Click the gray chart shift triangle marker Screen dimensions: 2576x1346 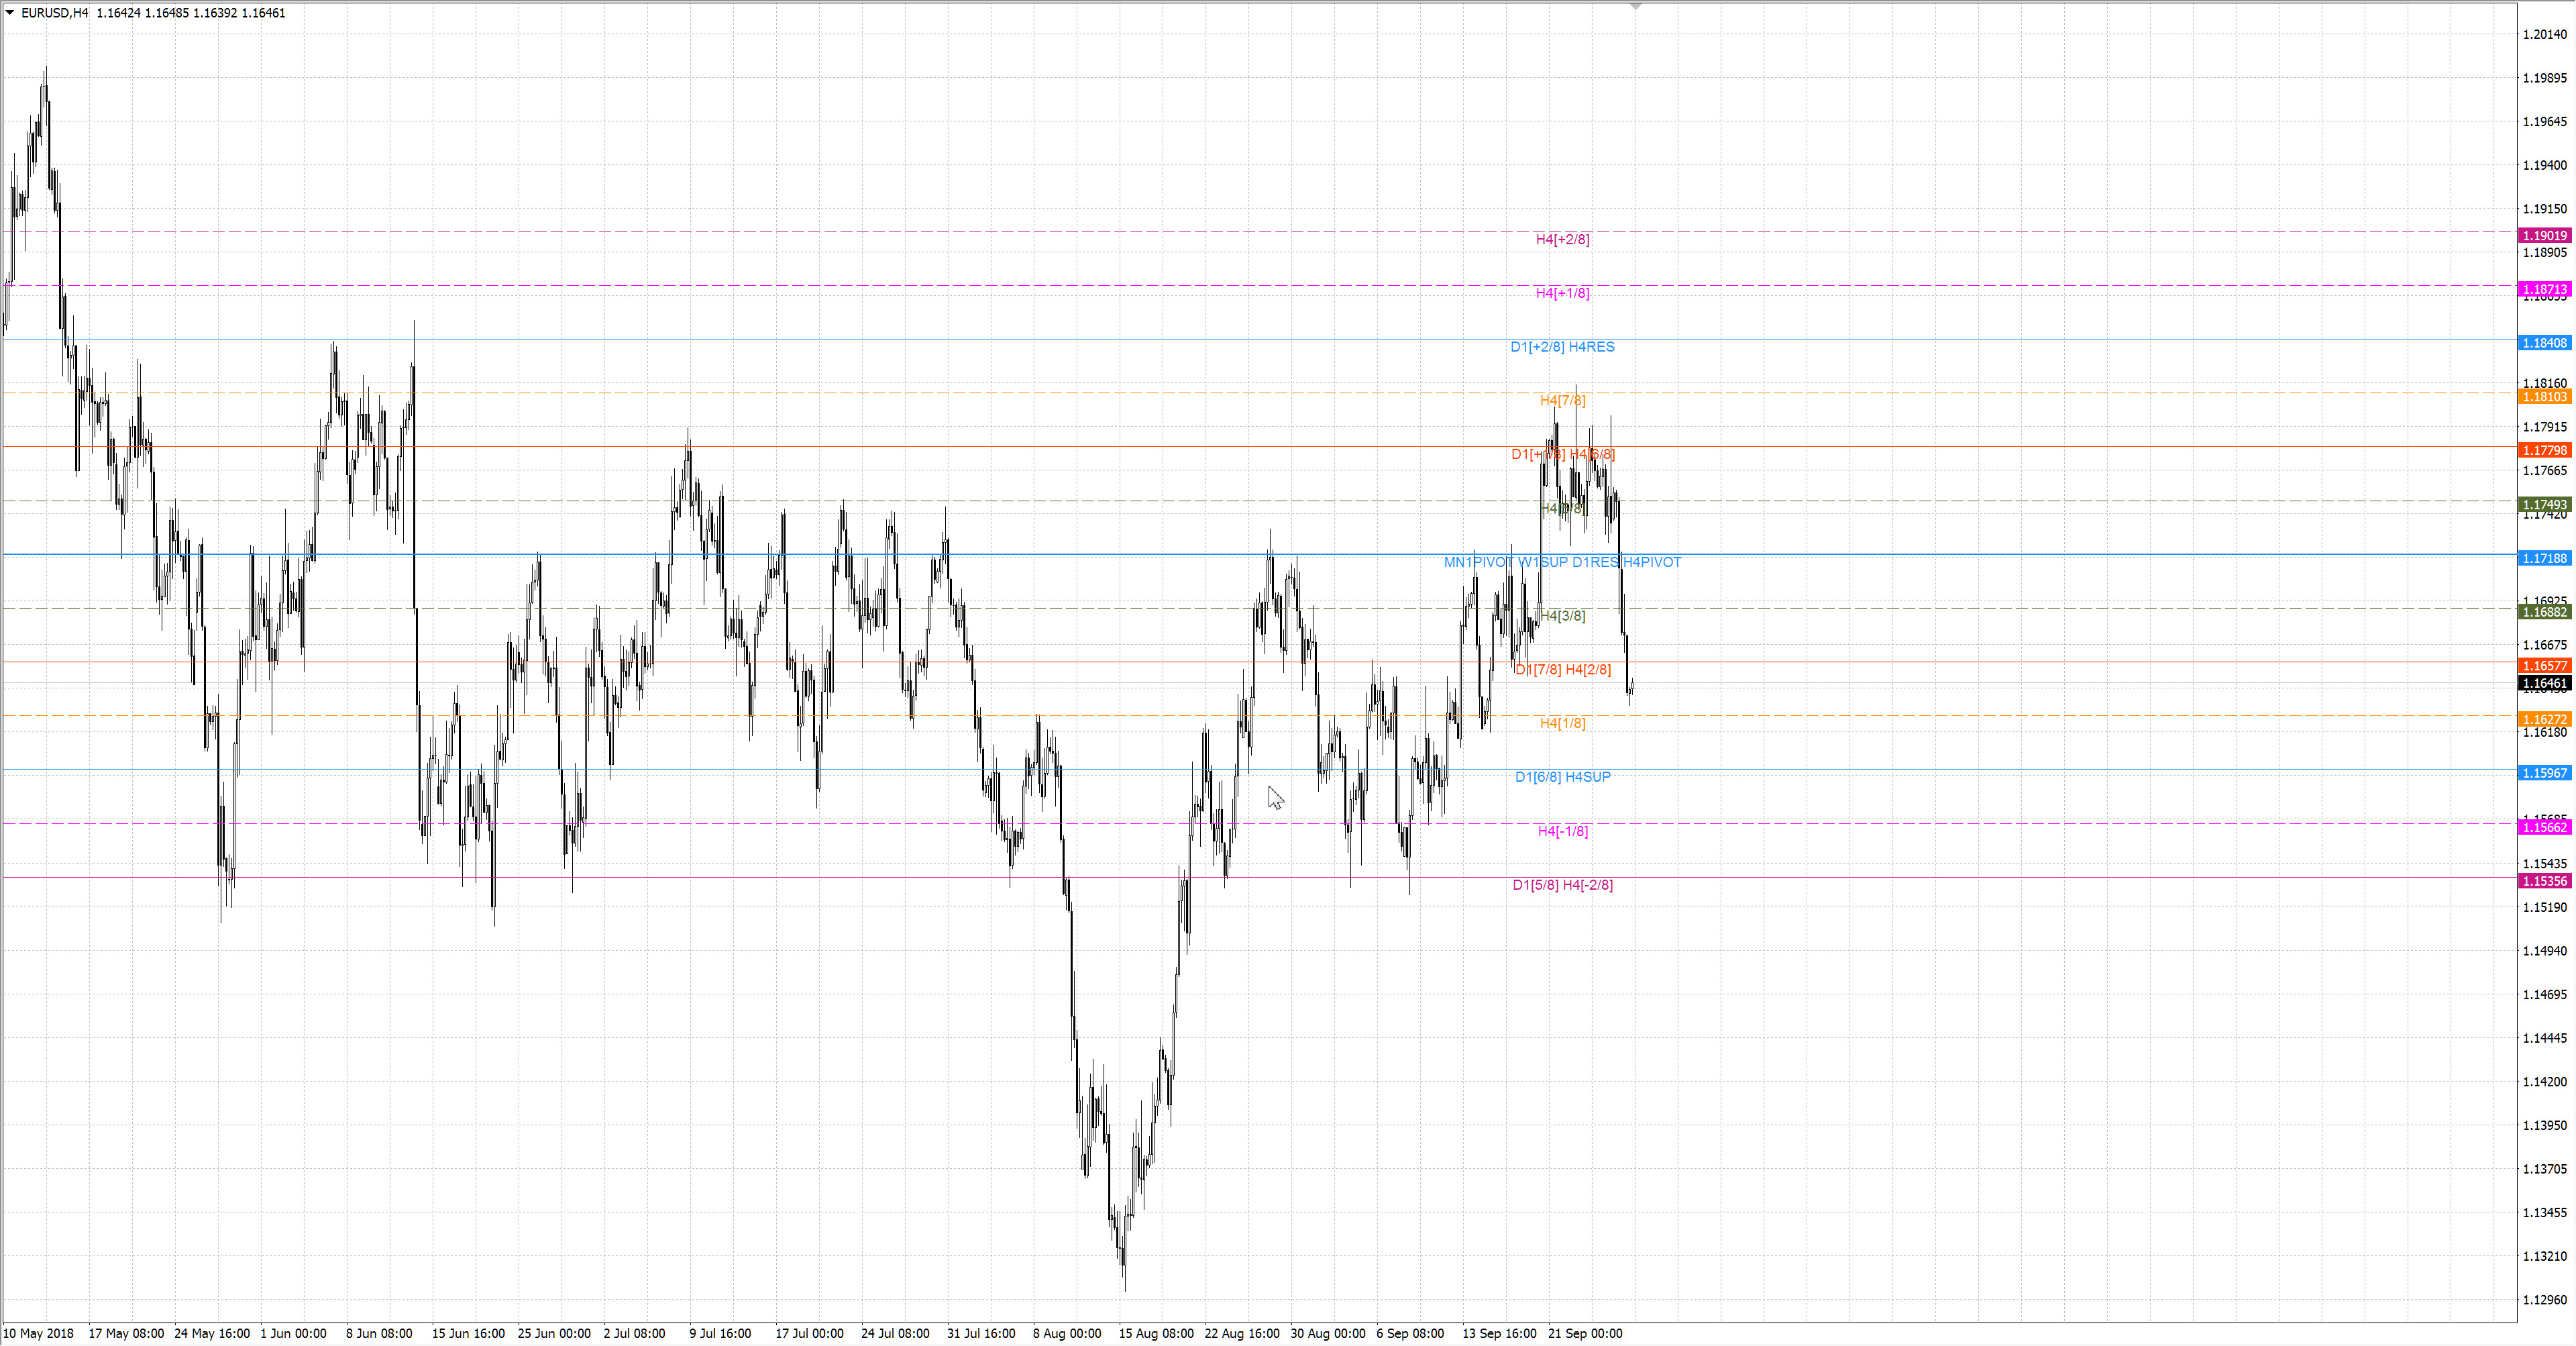click(x=1635, y=6)
